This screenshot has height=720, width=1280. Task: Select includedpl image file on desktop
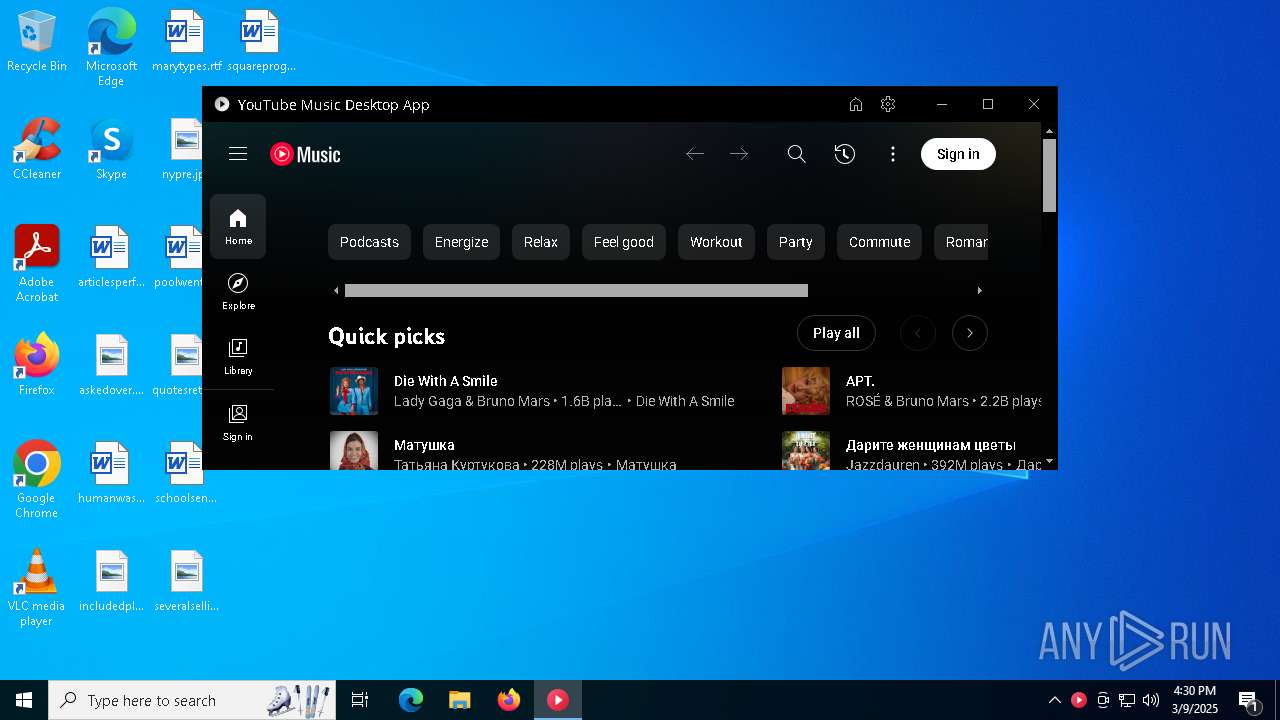pos(111,581)
